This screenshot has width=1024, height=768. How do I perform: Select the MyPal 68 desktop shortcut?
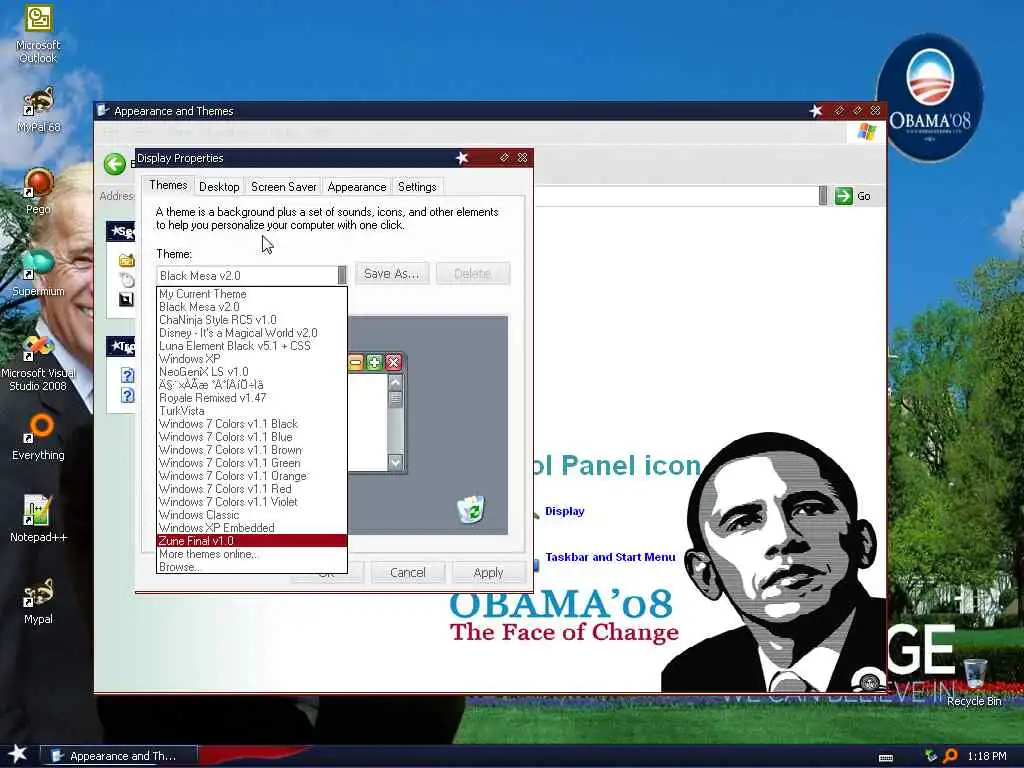click(38, 110)
